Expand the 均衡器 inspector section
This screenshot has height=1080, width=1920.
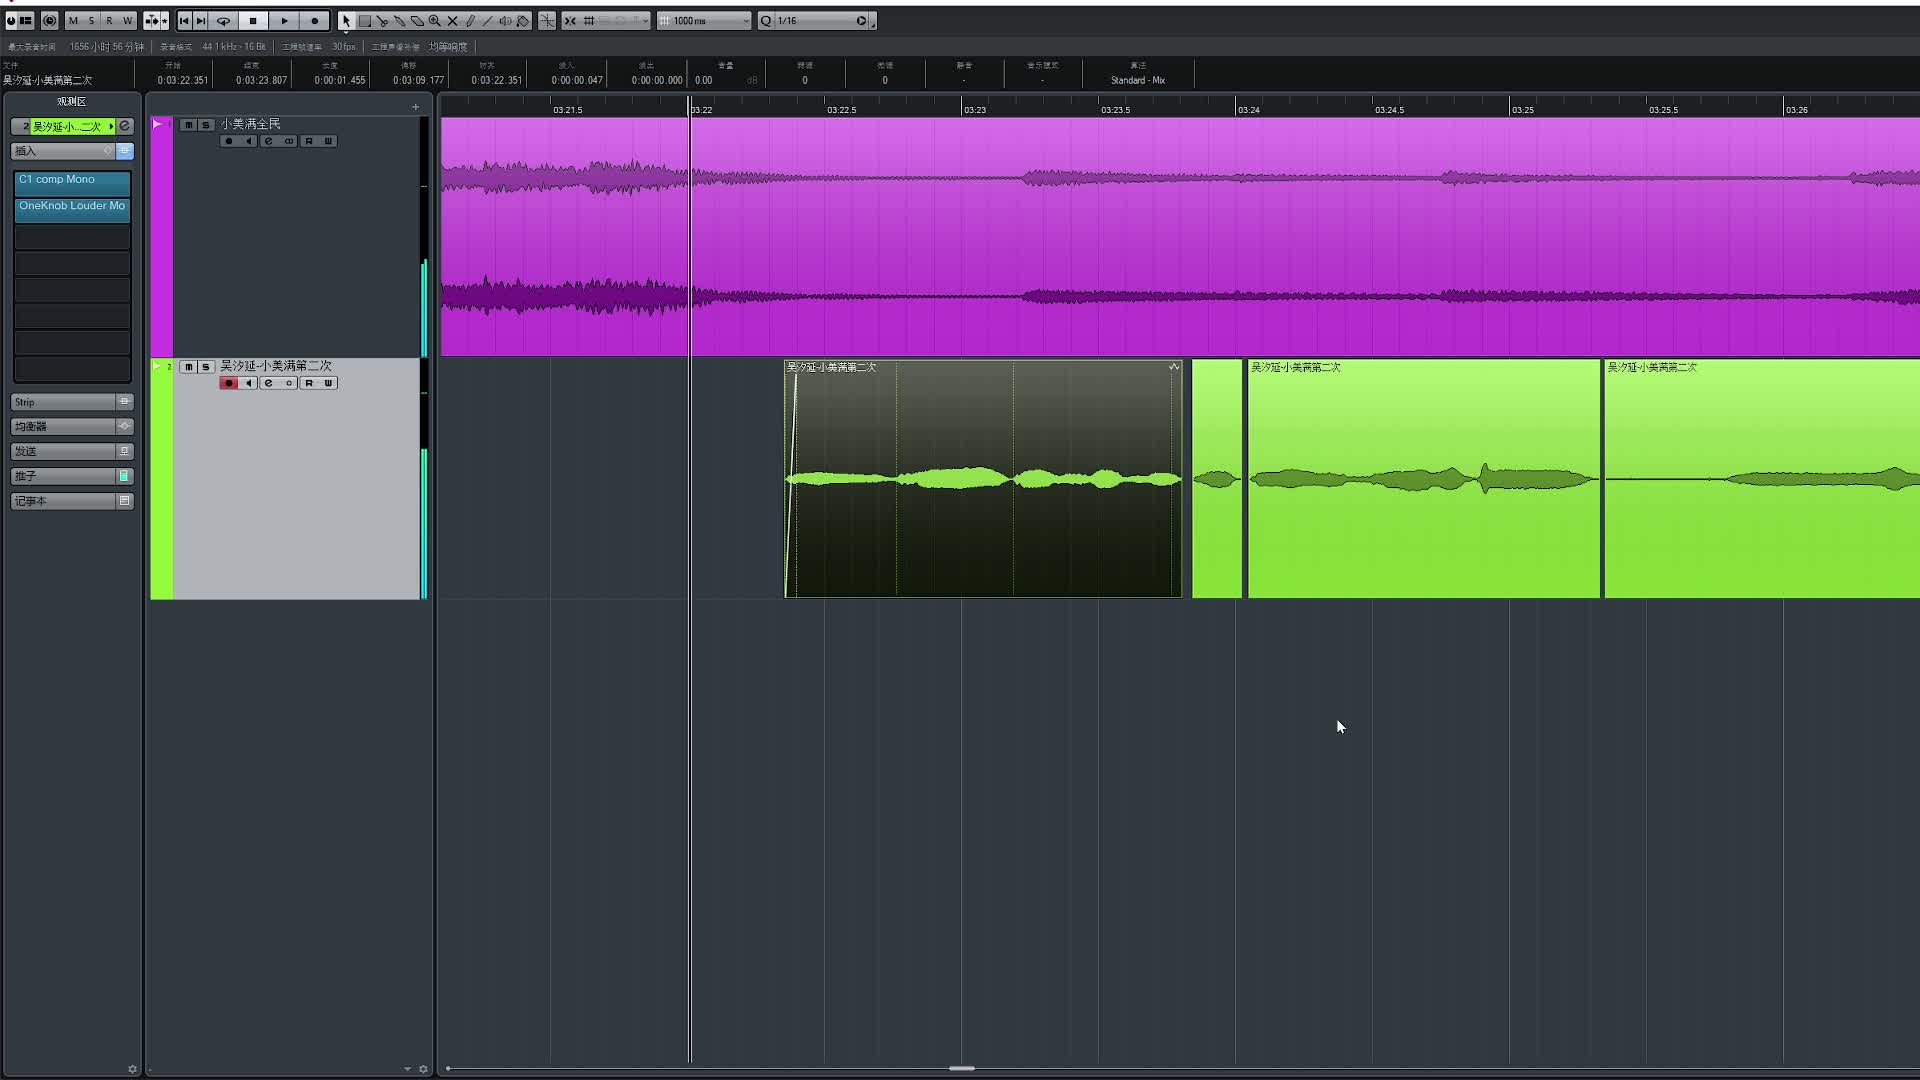(62, 426)
